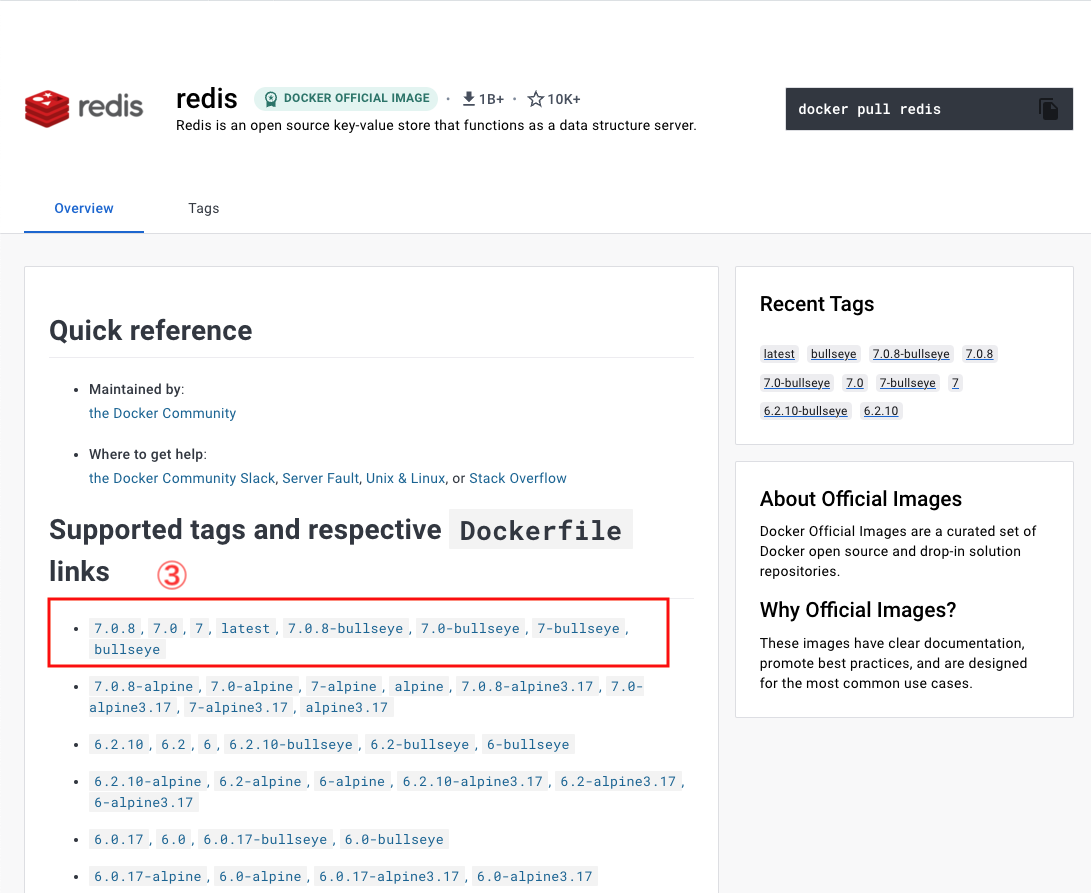This screenshot has height=893, width=1091.
Task: Open the 7.0.8-bullseye recent tag
Action: [911, 354]
